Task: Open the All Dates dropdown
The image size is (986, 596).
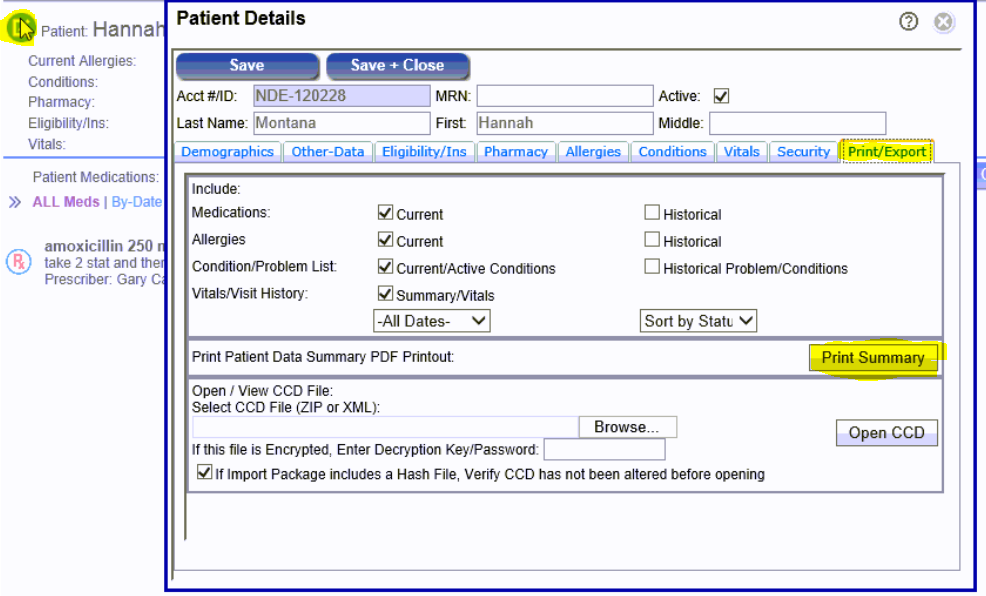Action: [x=431, y=321]
